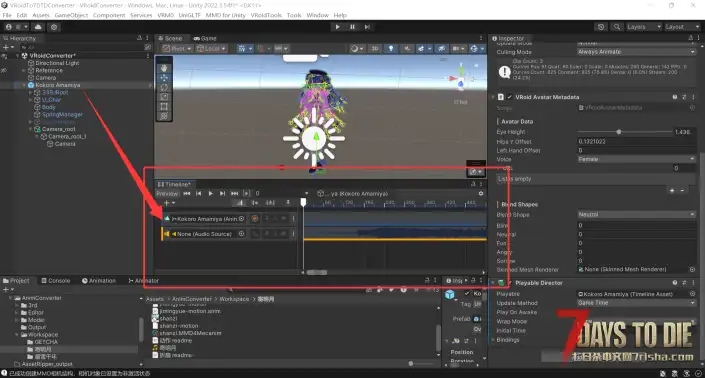Open the GameObject menu
This screenshot has width=705, height=378.
click(x=71, y=15)
